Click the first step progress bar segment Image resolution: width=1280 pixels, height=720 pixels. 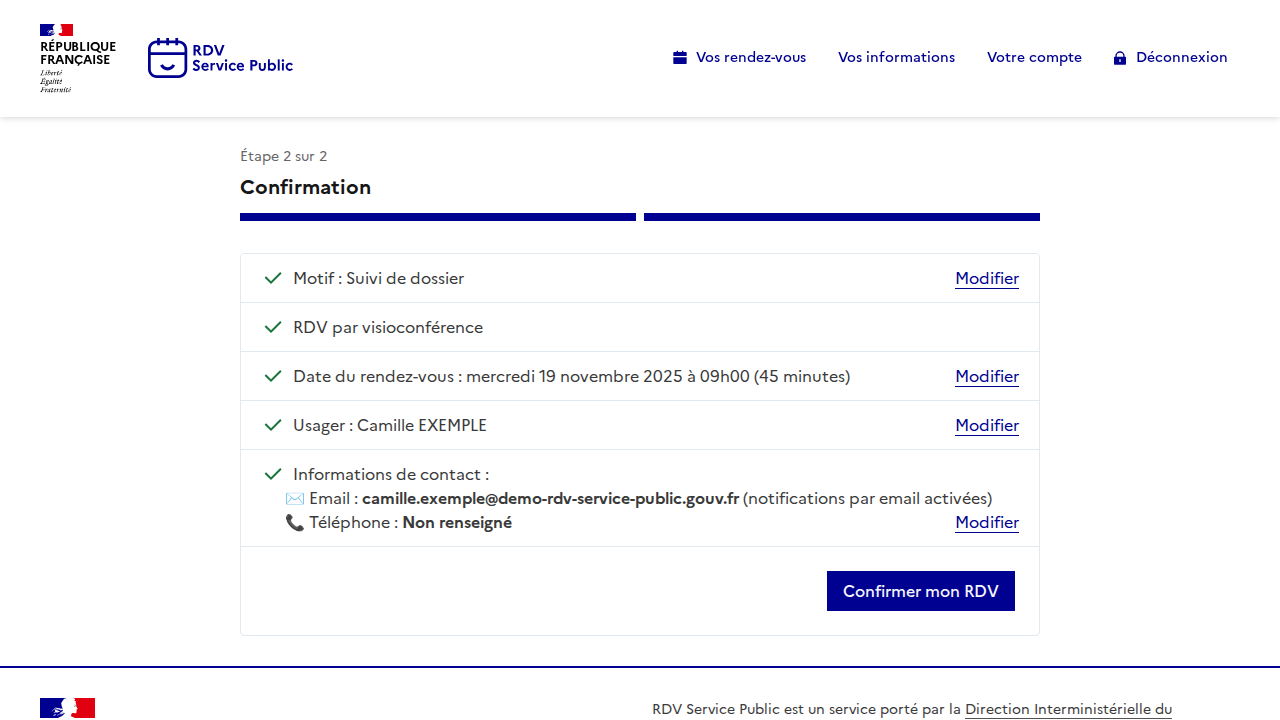[x=438, y=217]
